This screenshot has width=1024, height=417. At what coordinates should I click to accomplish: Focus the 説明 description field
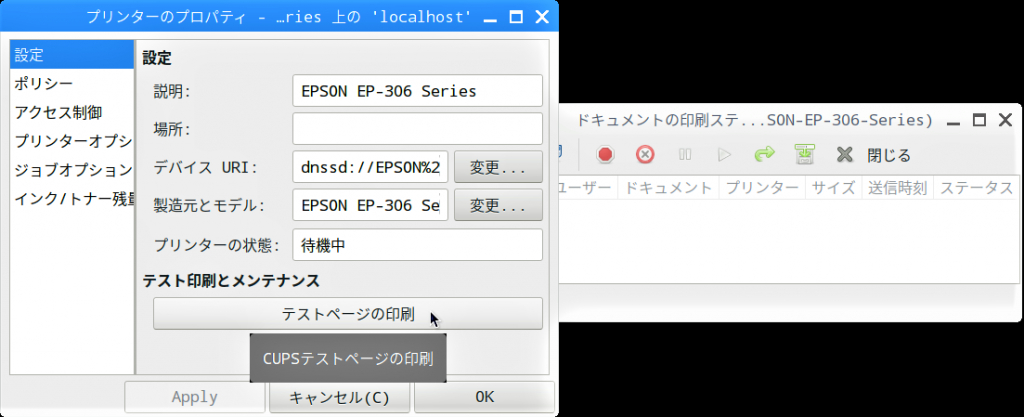pyautogui.click(x=417, y=91)
